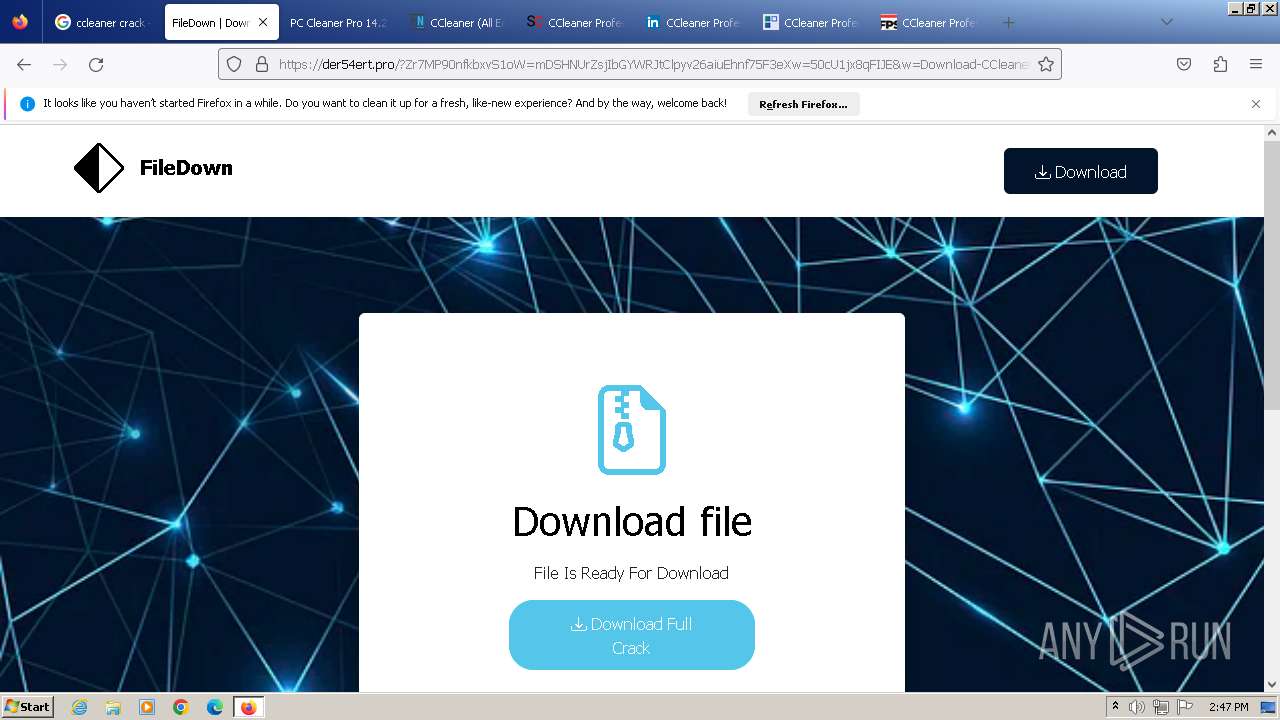Click the FileDown brand name
The height and width of the screenshot is (720, 1280).
[x=186, y=168]
